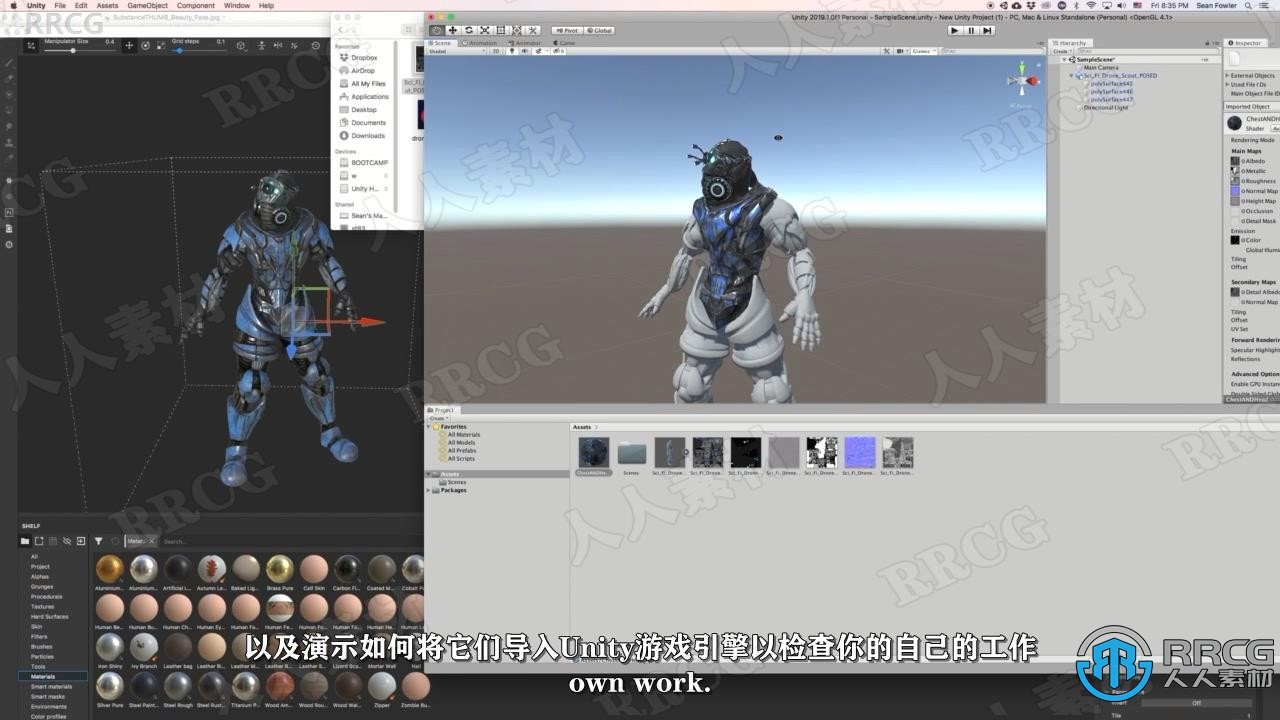Select the Transform tool in Unity toolbar
The image size is (1280, 720).
pyautogui.click(x=517, y=30)
